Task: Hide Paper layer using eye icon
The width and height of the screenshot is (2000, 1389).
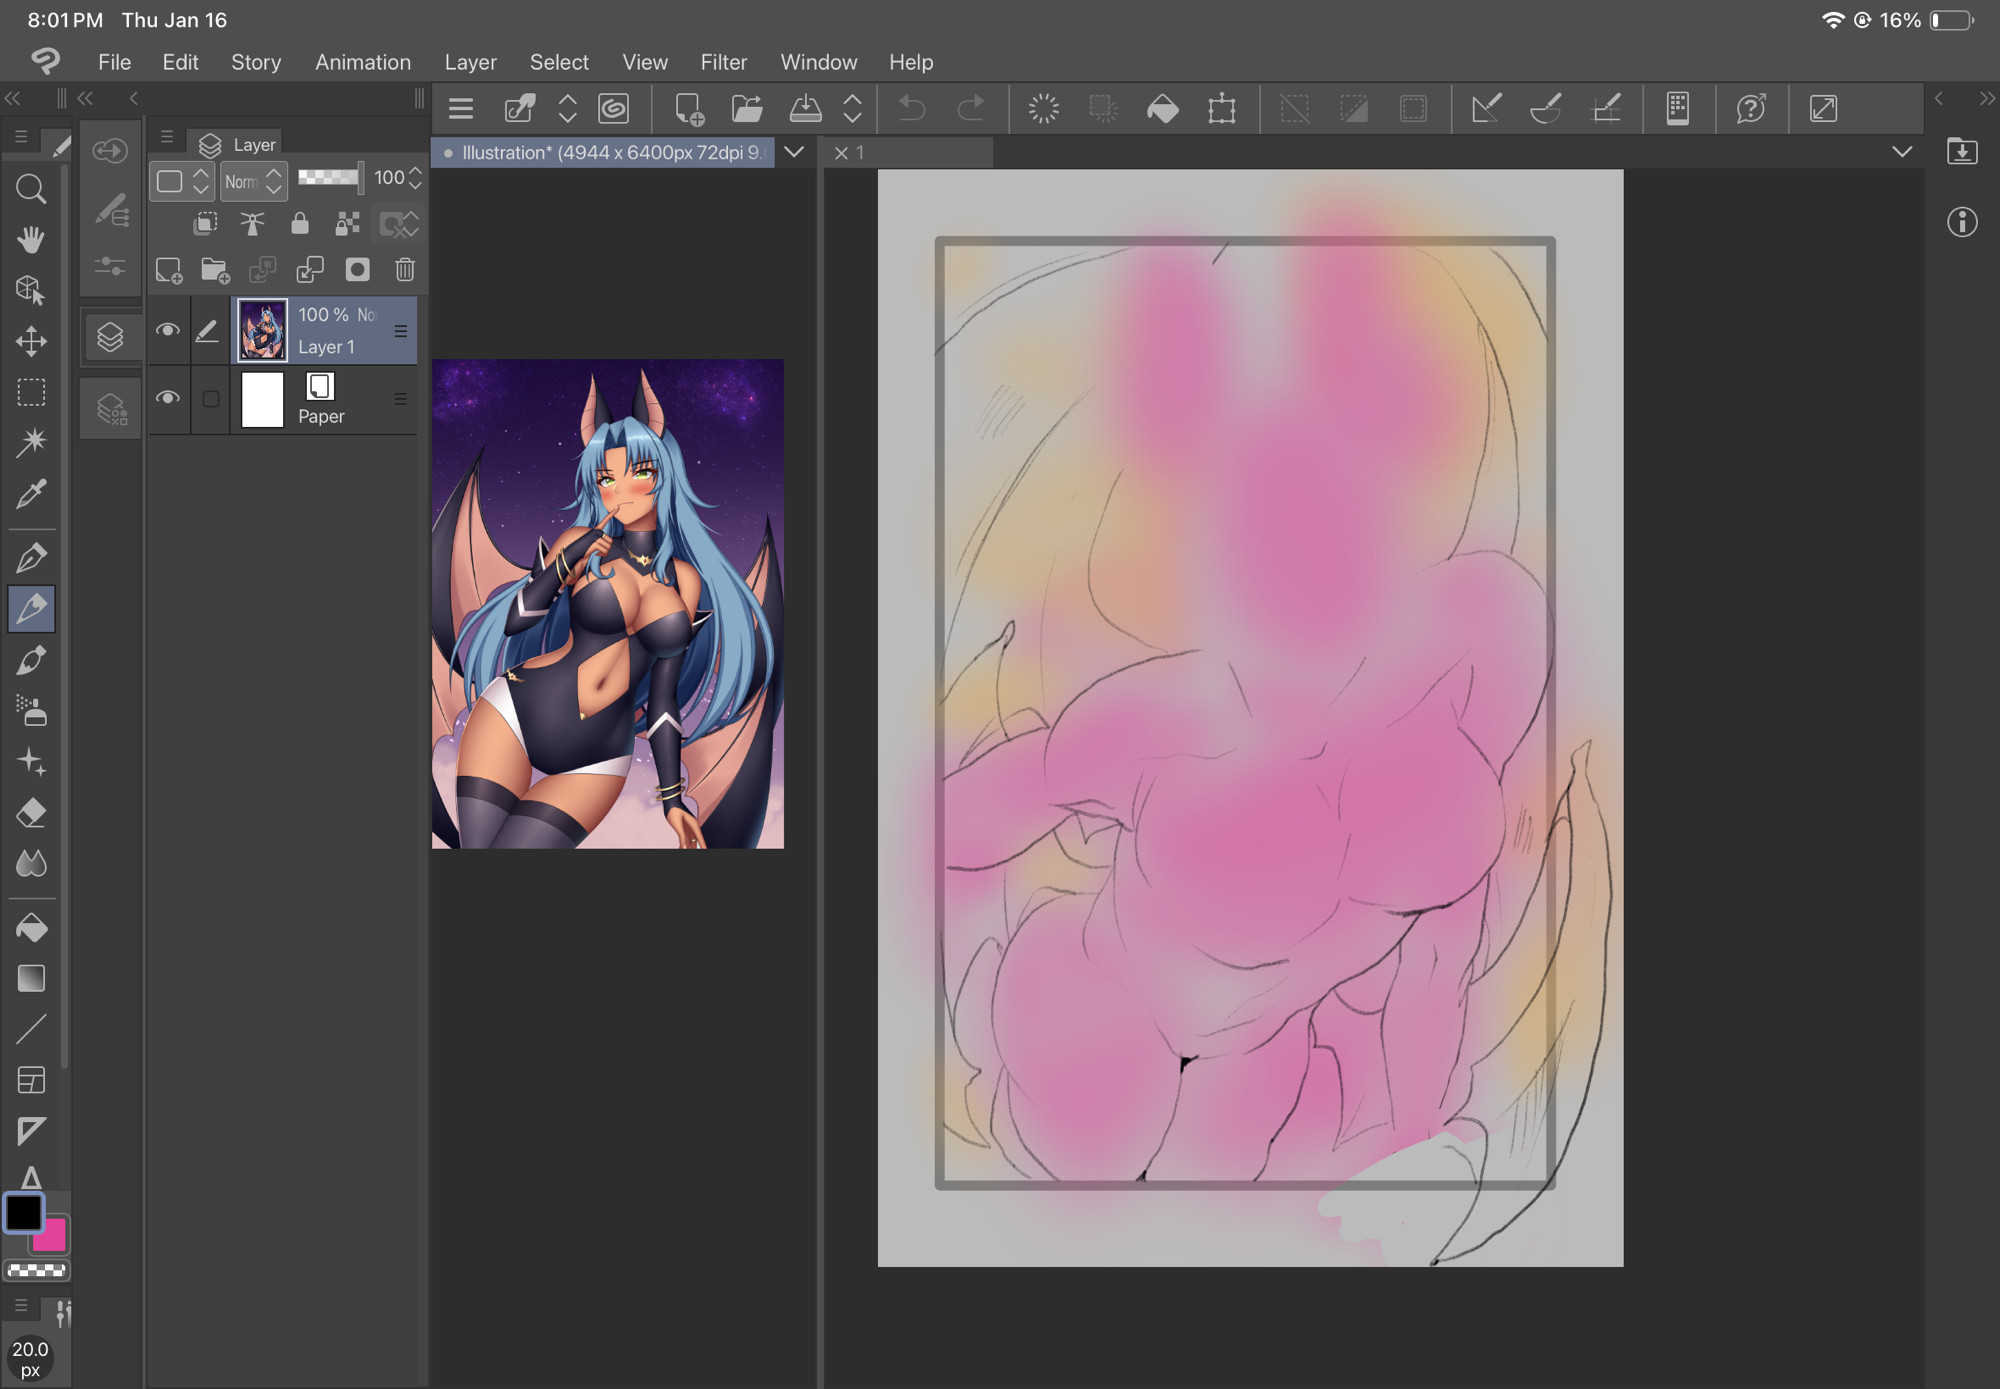Action: click(168, 398)
